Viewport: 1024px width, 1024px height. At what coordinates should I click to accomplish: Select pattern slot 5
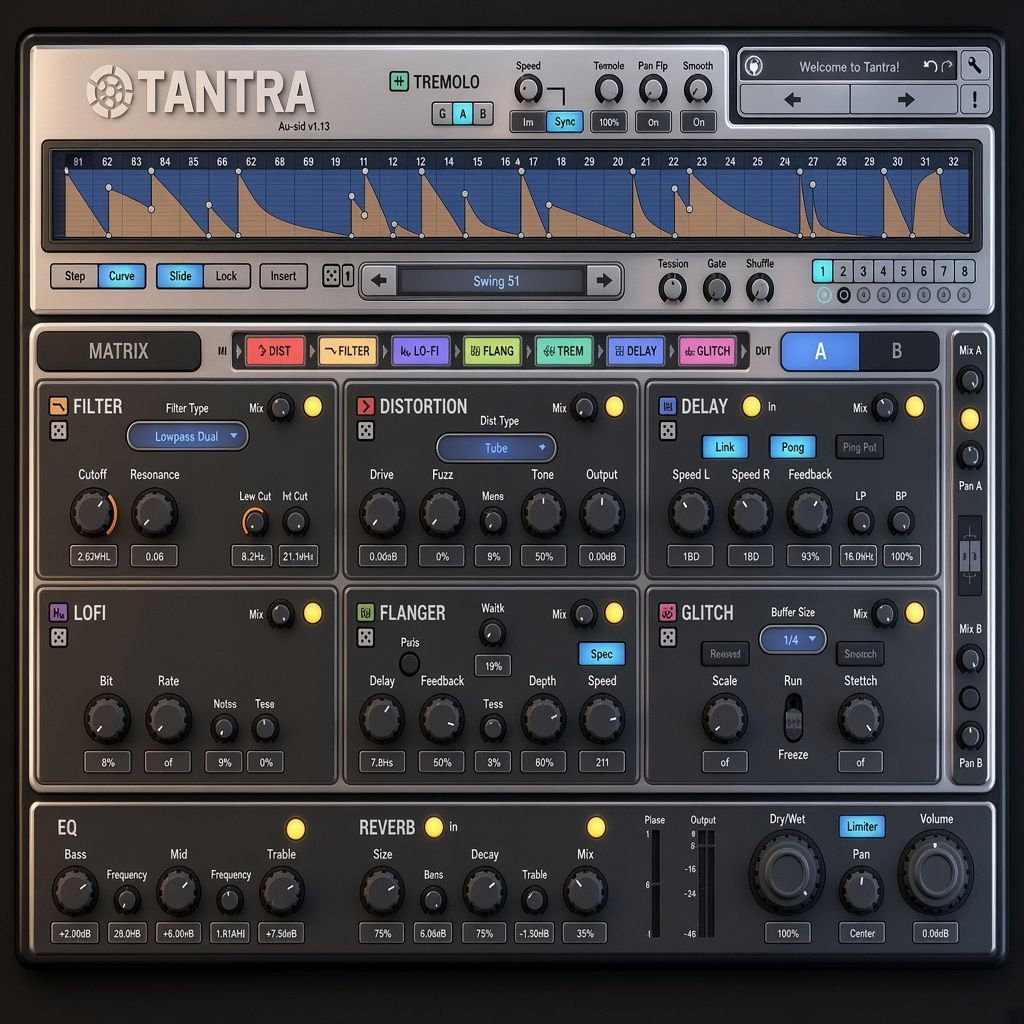pyautogui.click(x=903, y=271)
